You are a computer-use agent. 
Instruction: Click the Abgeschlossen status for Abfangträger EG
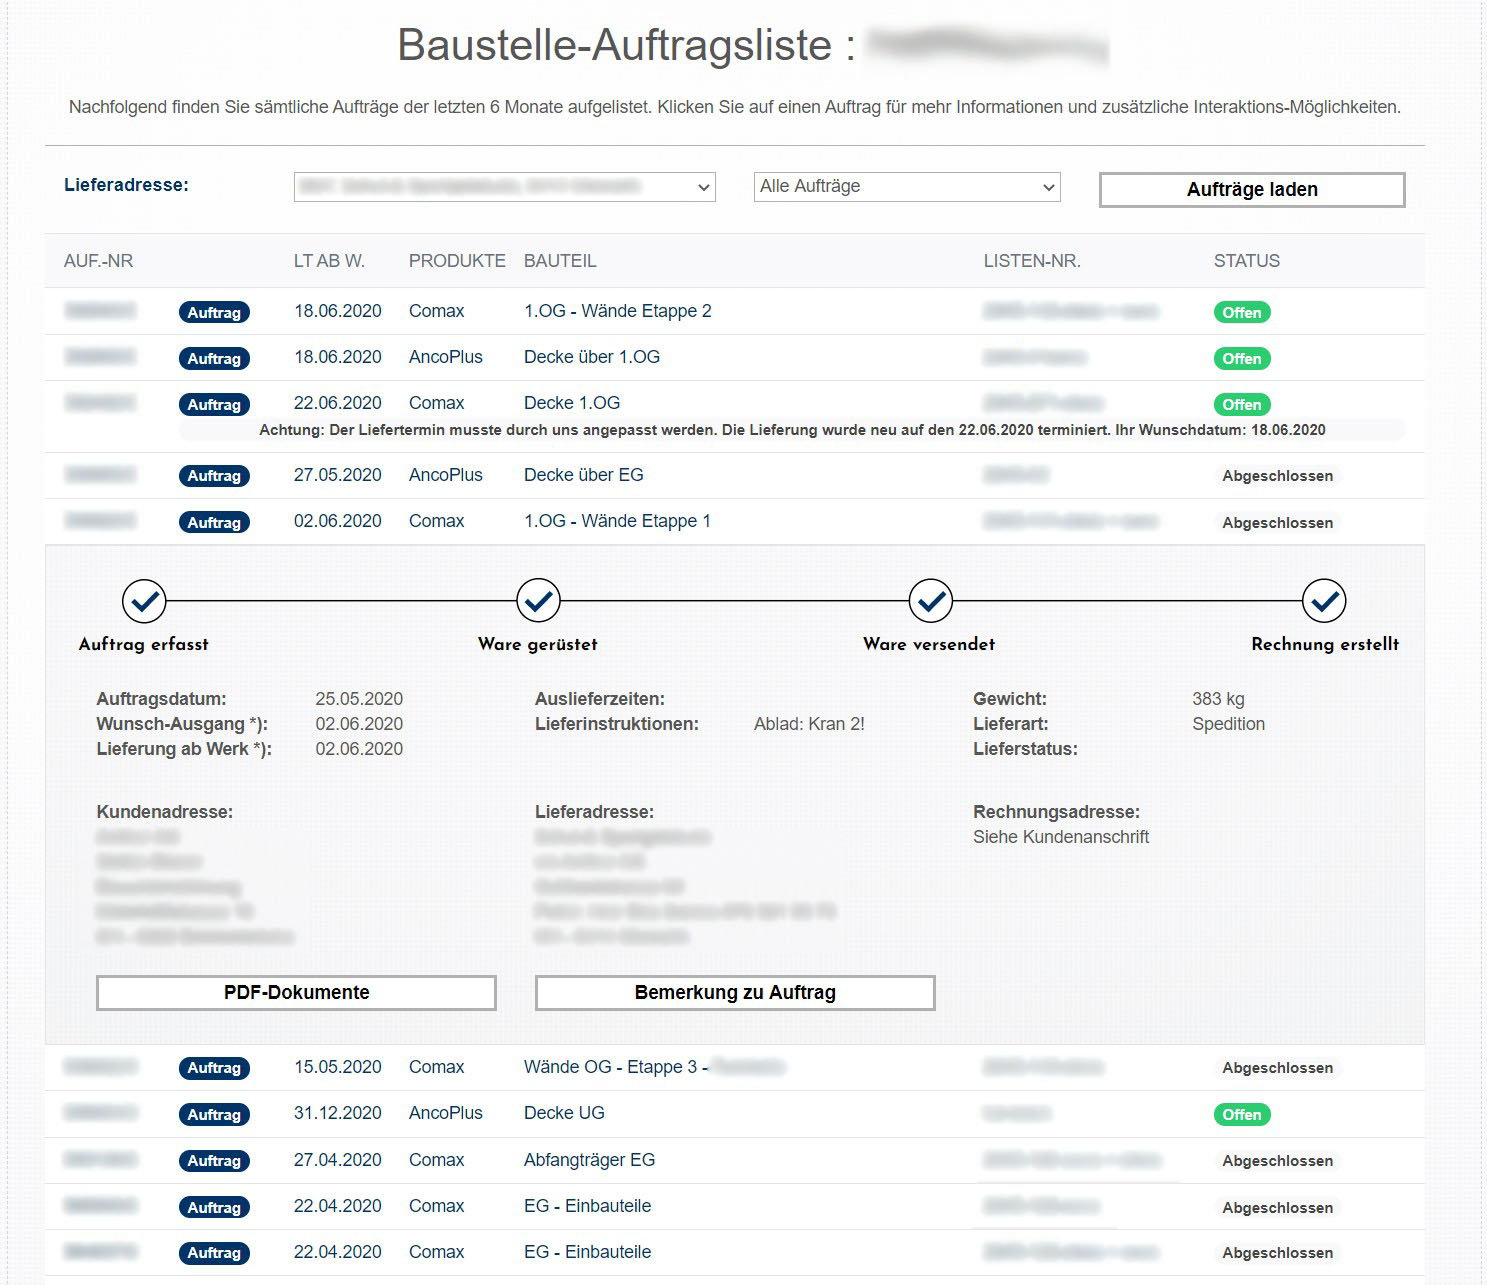point(1277,1161)
